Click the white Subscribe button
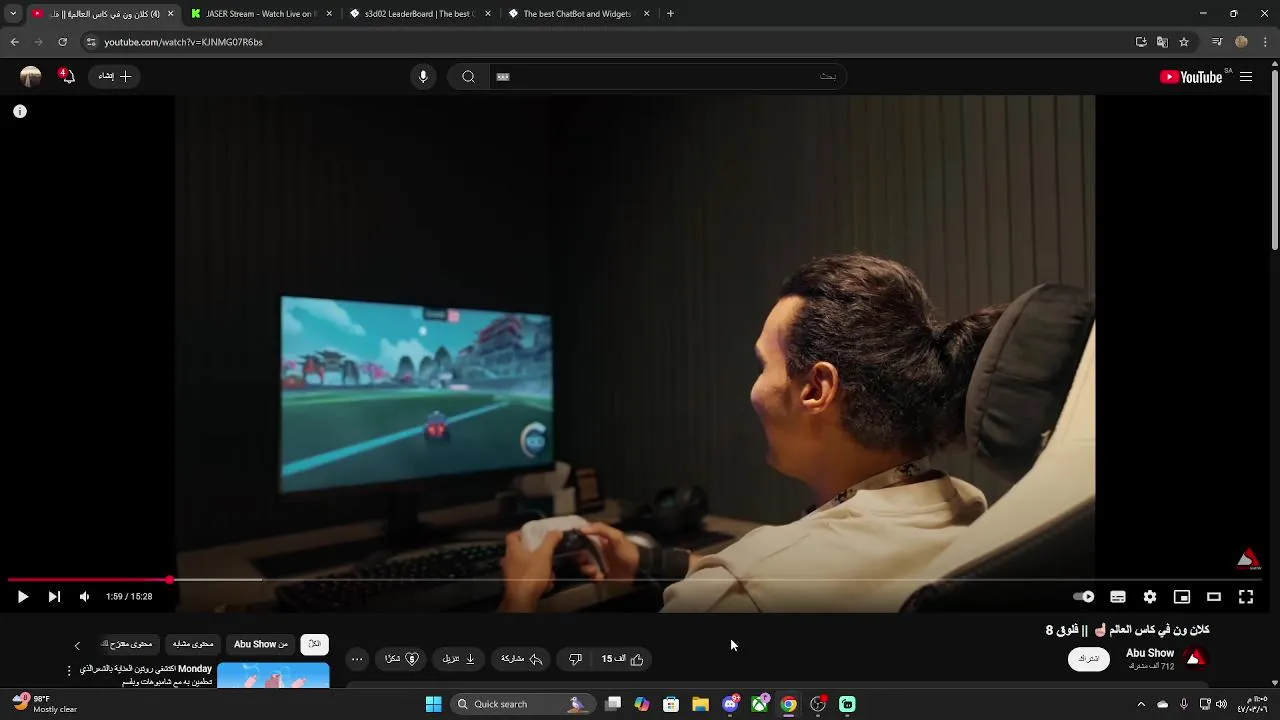The width and height of the screenshot is (1280, 720). (x=1088, y=659)
